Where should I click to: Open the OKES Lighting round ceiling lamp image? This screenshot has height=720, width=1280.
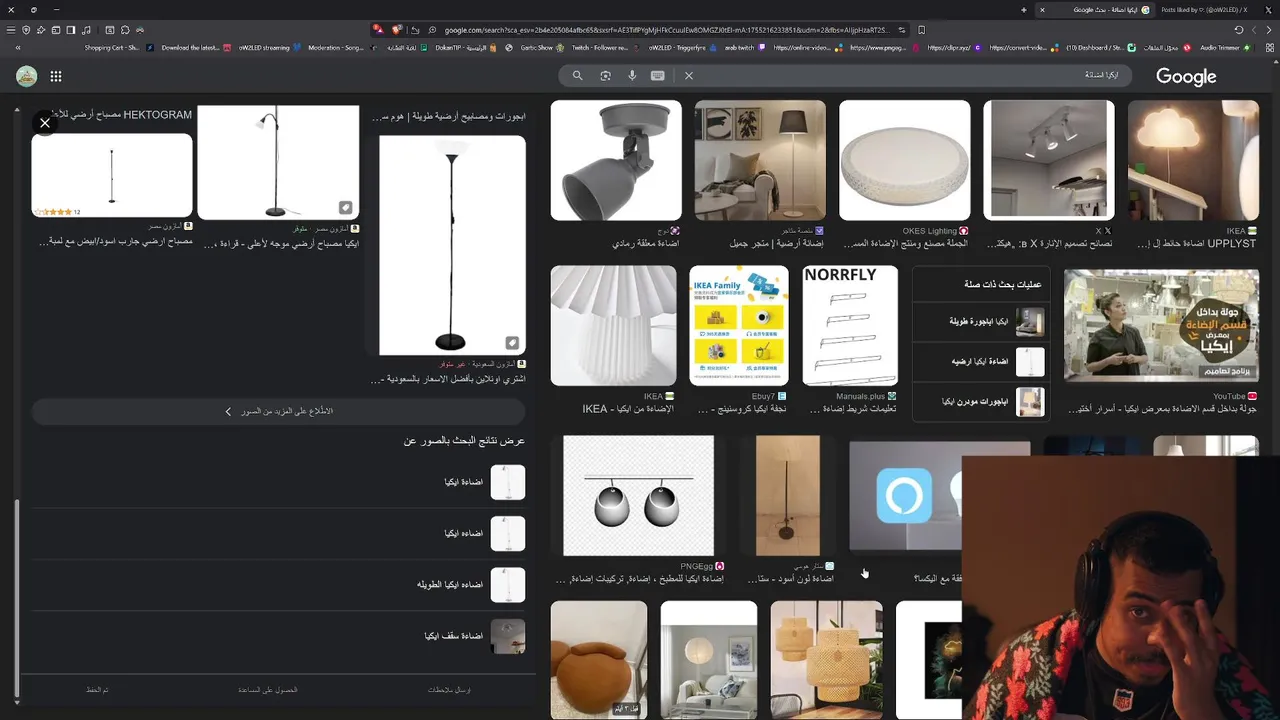904,160
